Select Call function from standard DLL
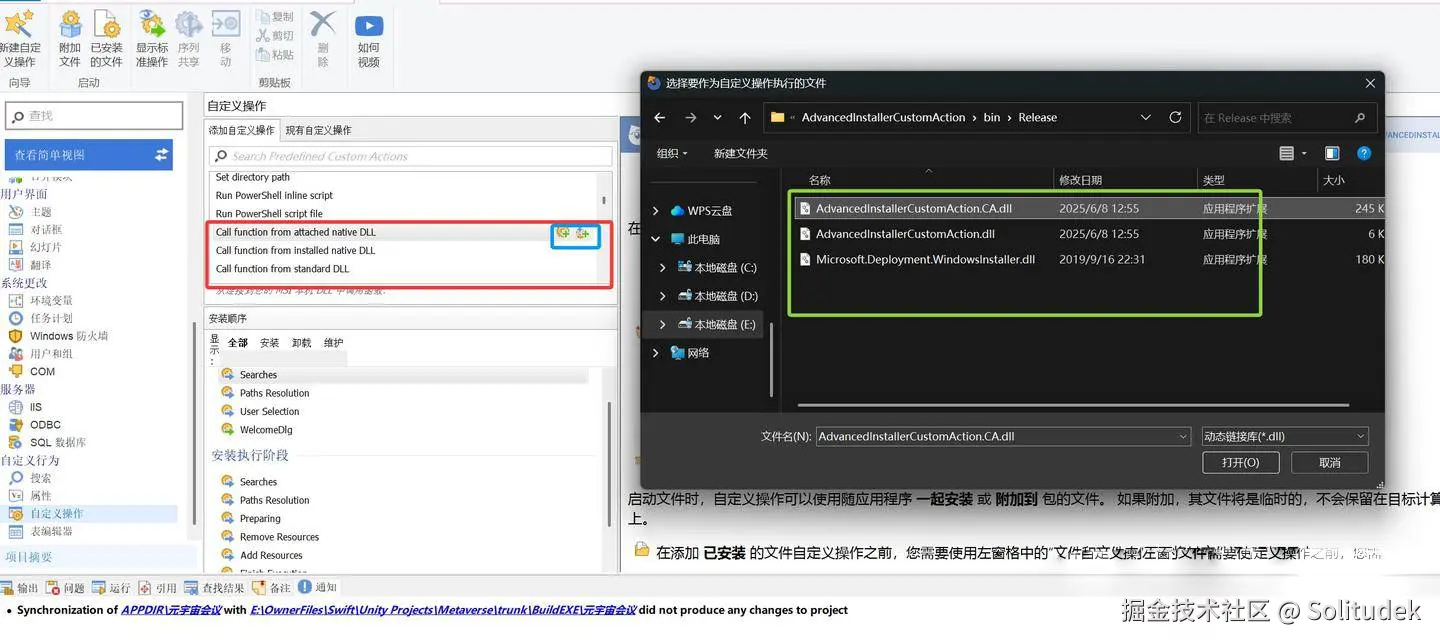Screen dimensions: 1440x644 click(x=282, y=268)
